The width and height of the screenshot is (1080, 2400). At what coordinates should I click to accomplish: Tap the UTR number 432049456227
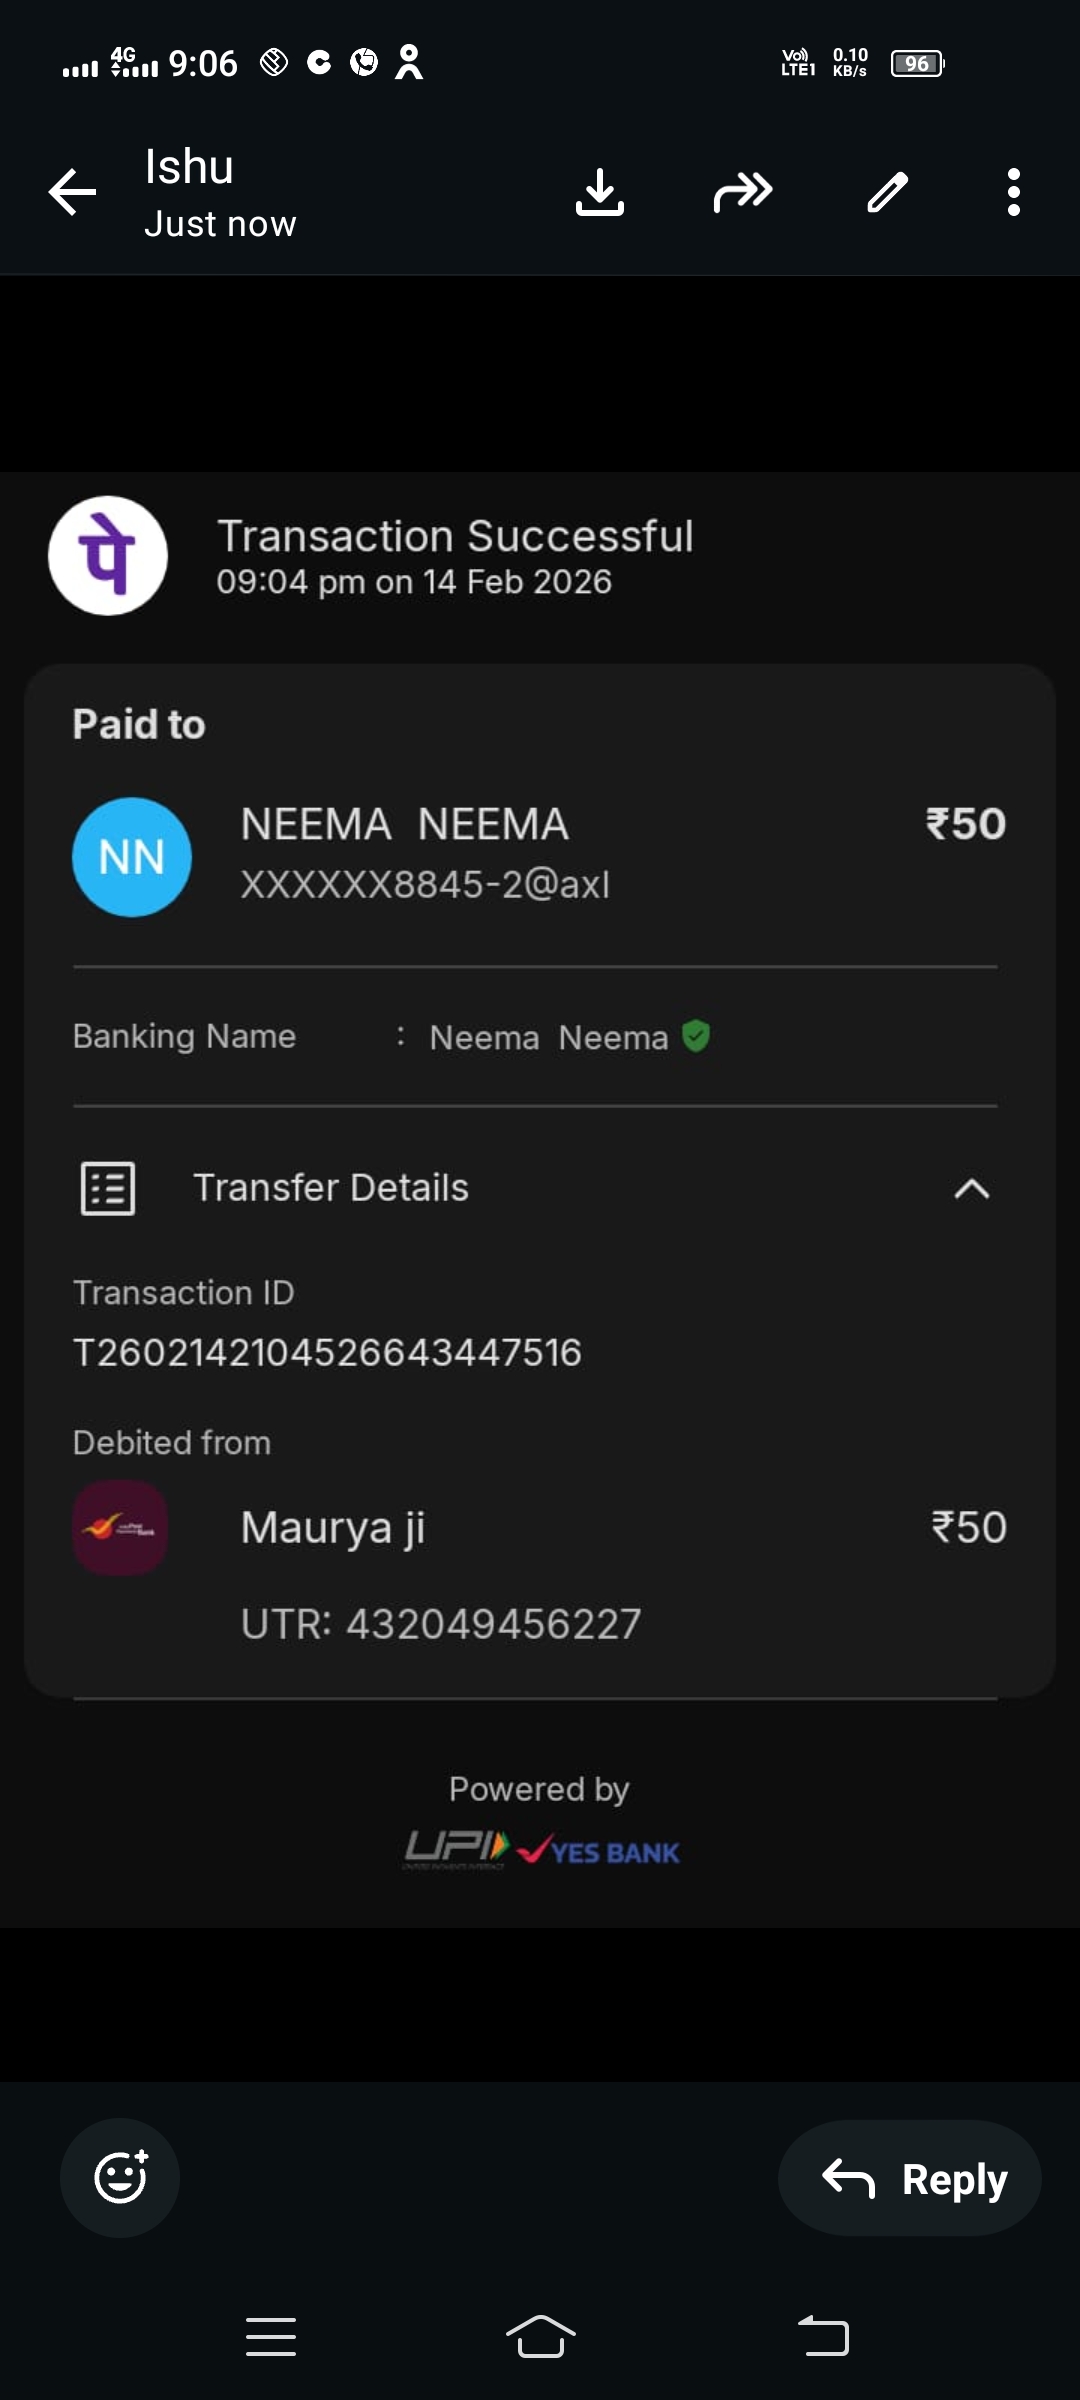pos(440,1624)
